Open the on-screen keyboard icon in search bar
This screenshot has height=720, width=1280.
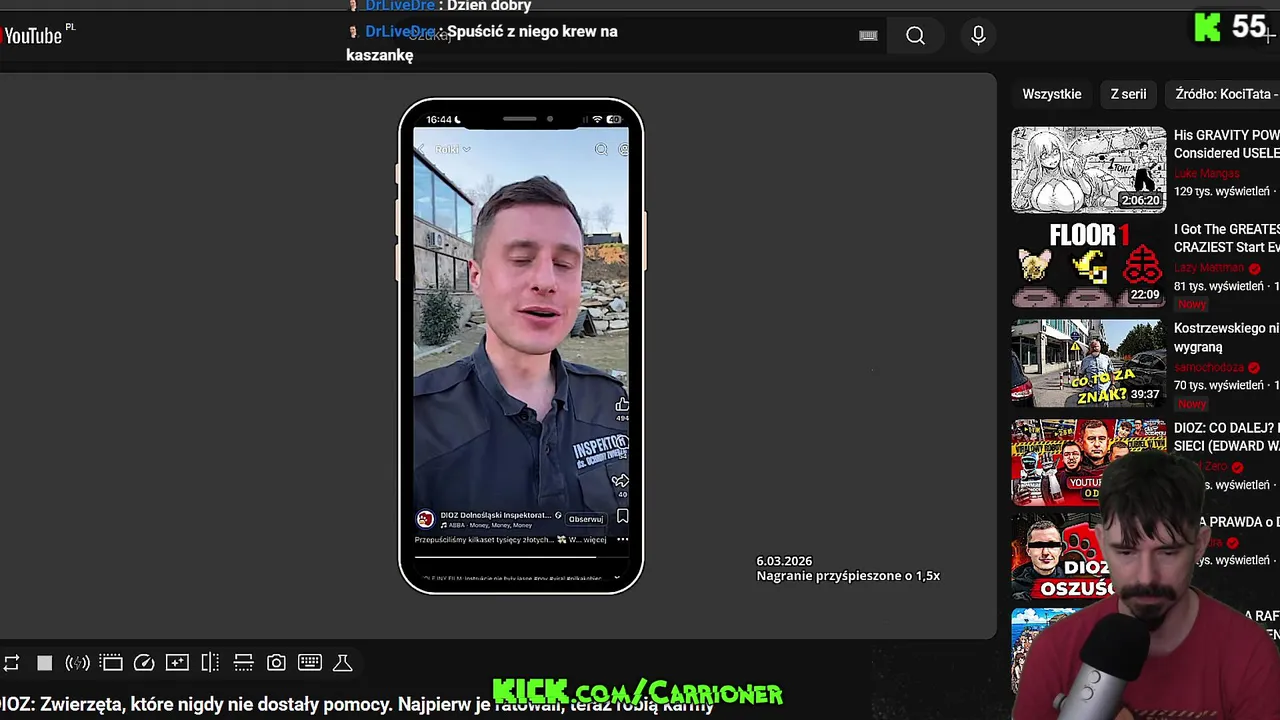868,36
